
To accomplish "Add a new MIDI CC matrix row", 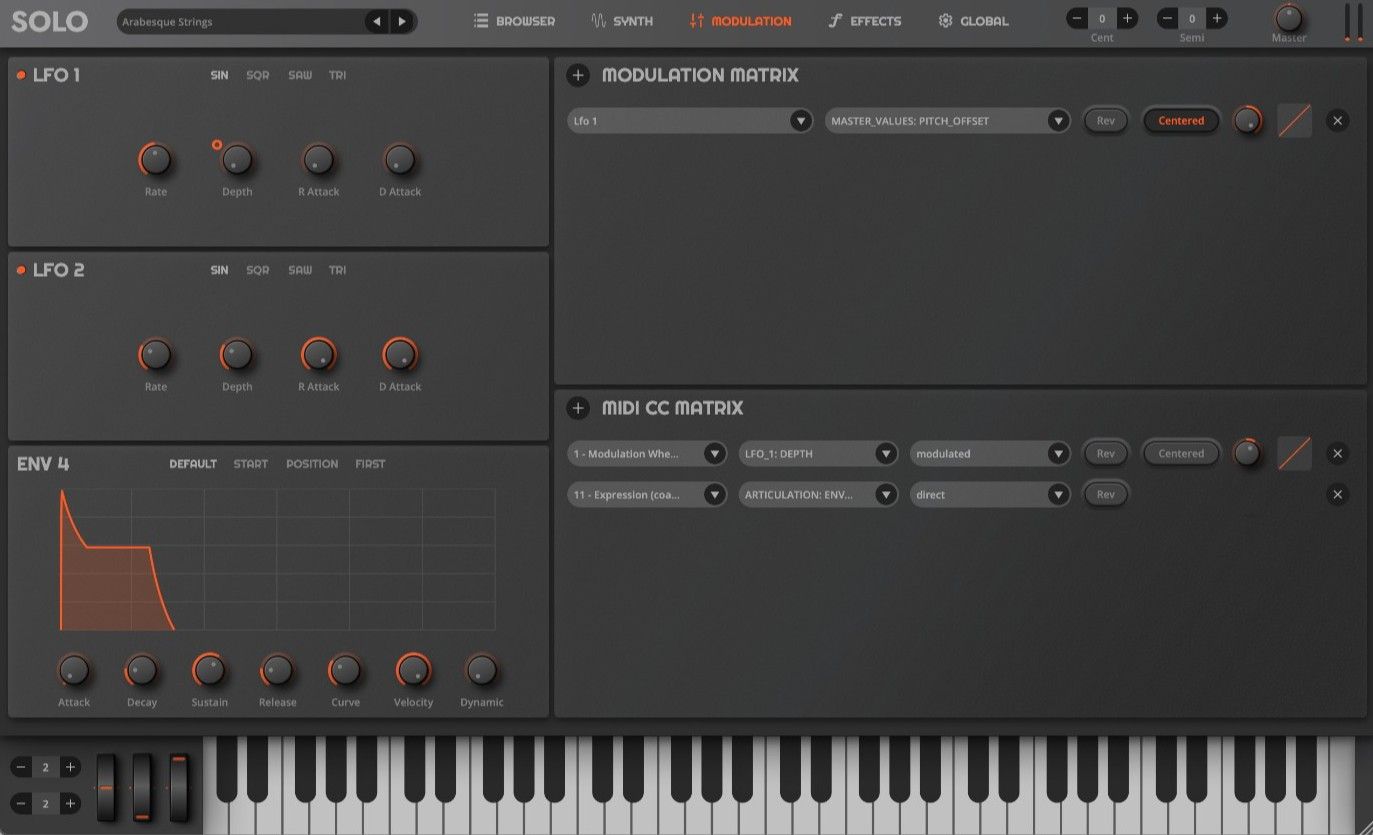I will [577, 408].
